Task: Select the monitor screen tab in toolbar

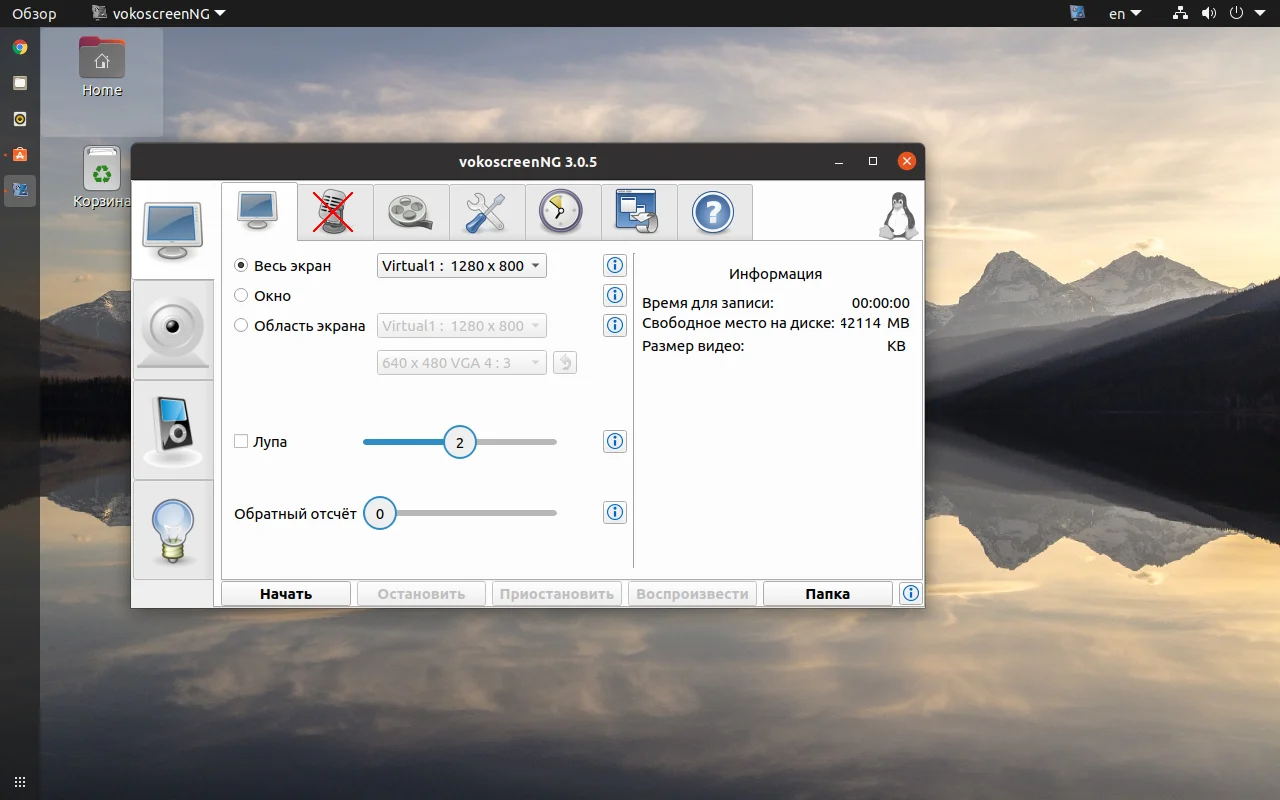Action: pos(259,211)
